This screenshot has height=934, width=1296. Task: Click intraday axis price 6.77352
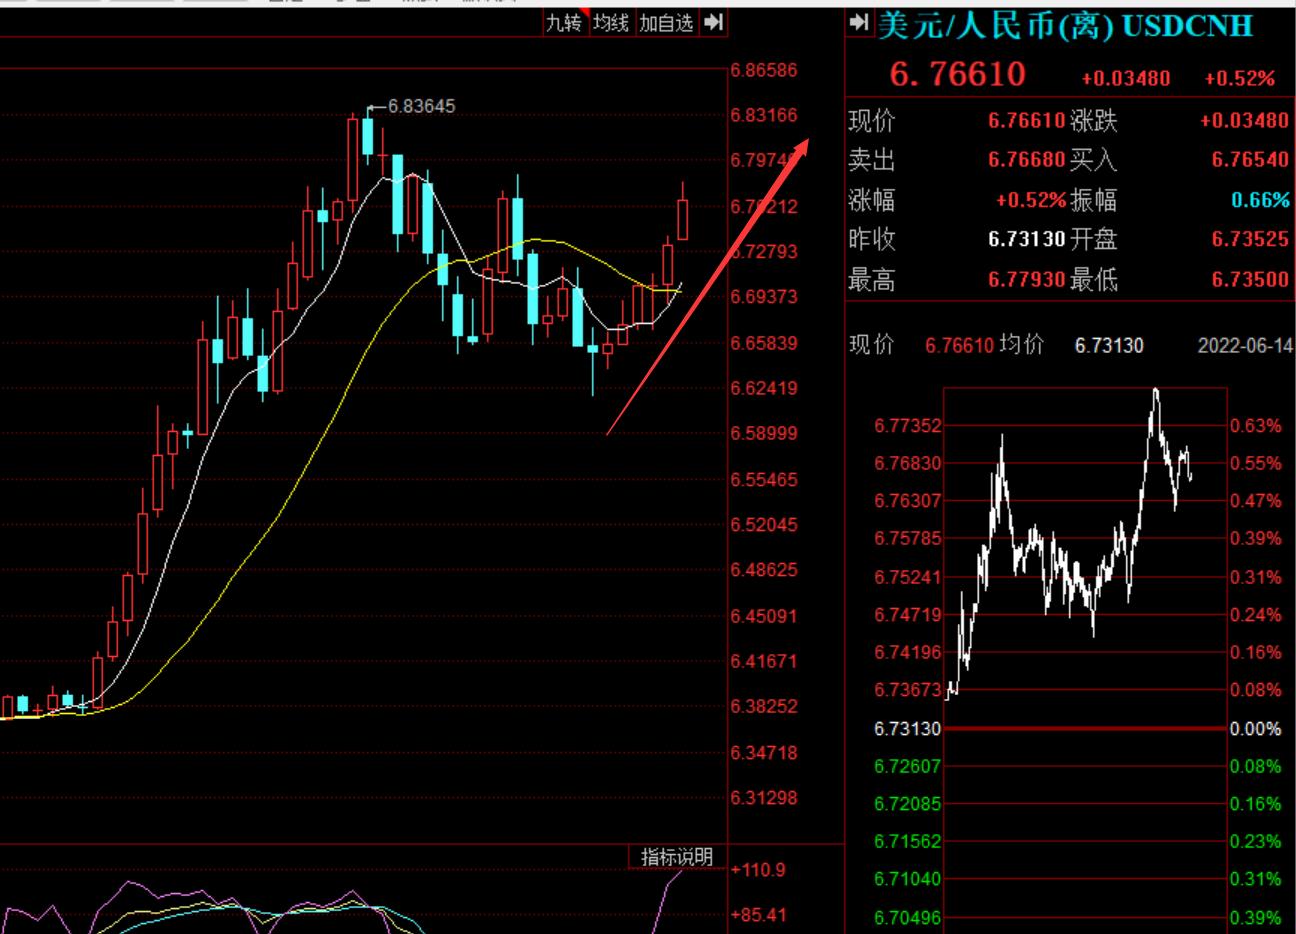click(x=908, y=426)
